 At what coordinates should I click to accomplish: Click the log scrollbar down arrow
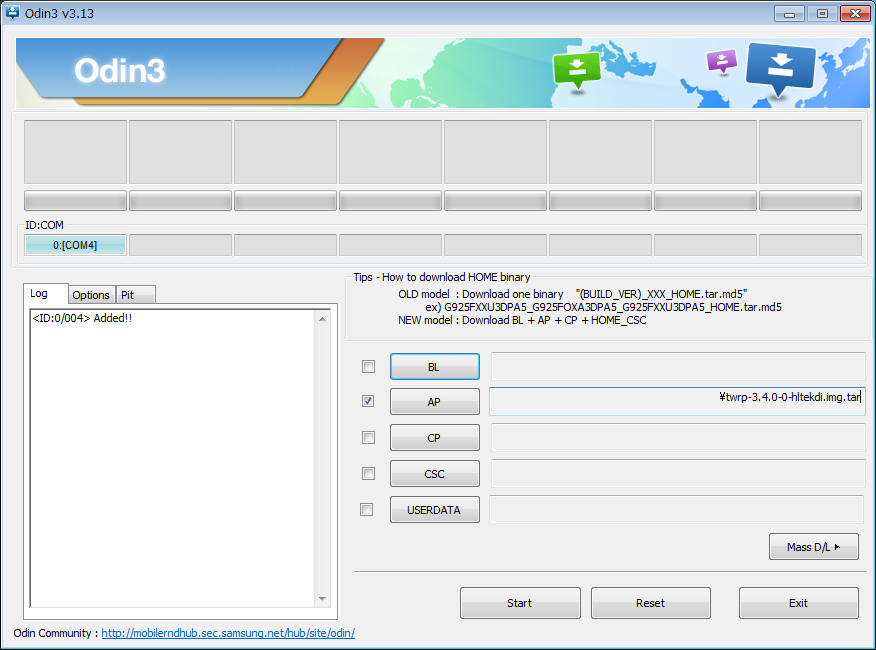(322, 599)
